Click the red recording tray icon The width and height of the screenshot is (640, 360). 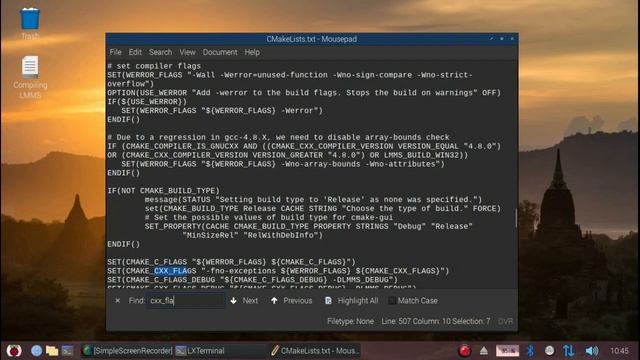(x=464, y=351)
